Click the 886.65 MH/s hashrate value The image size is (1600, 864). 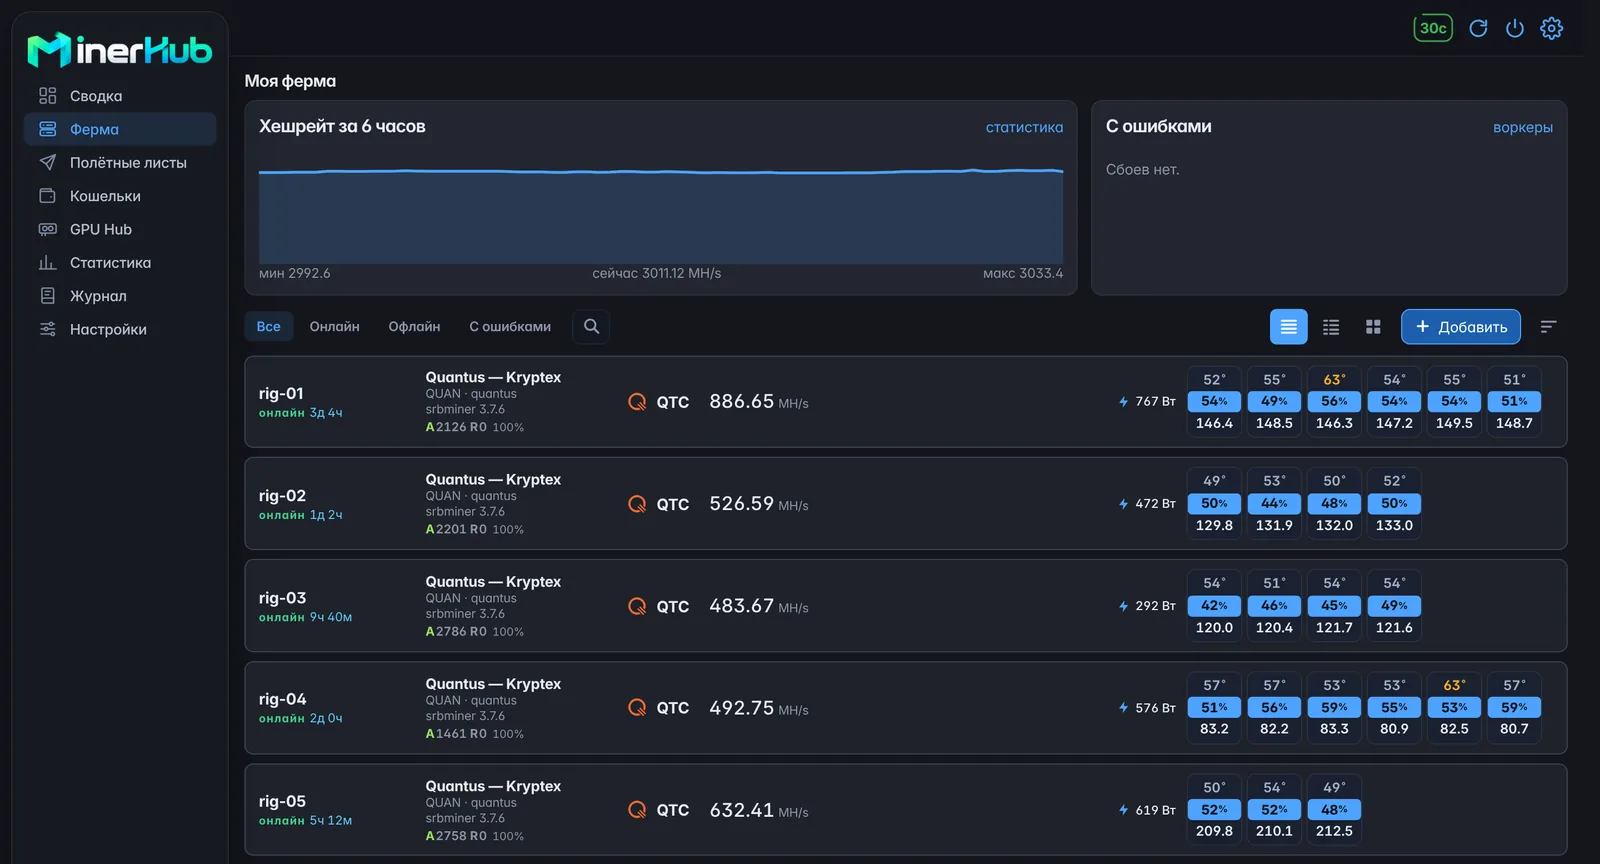[x=758, y=402]
